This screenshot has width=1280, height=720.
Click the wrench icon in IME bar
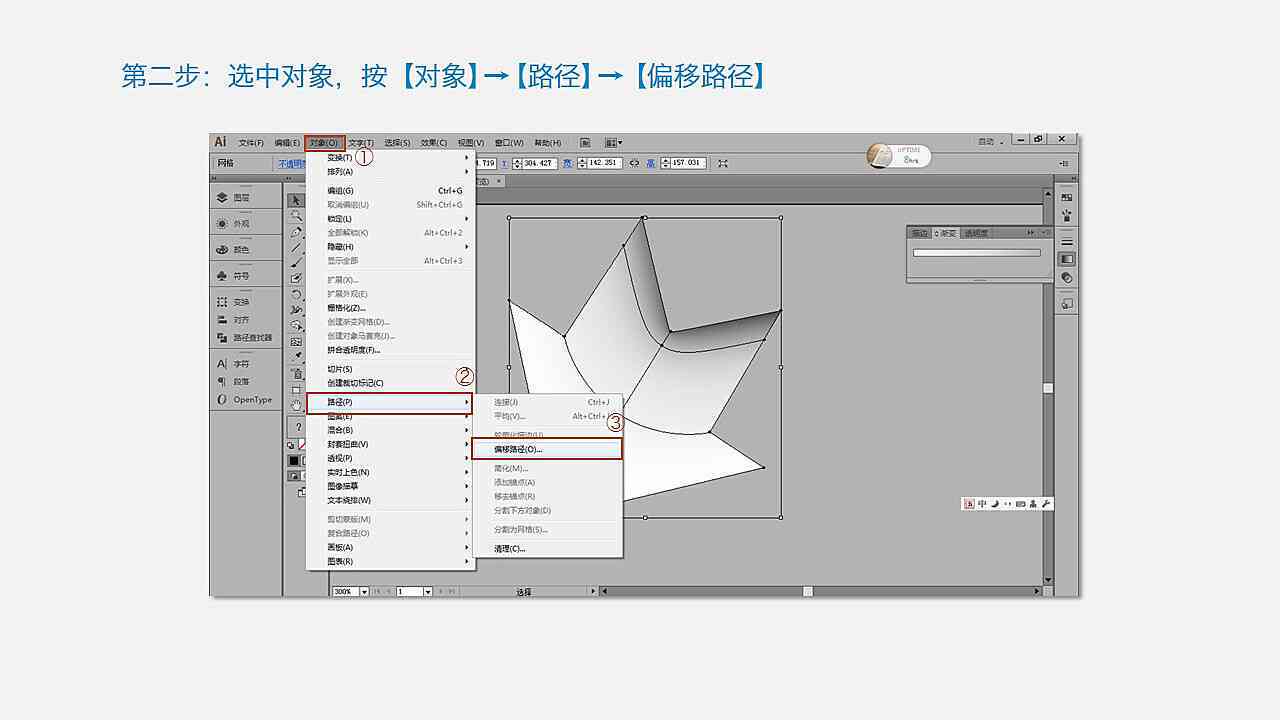pyautogui.click(x=1046, y=504)
